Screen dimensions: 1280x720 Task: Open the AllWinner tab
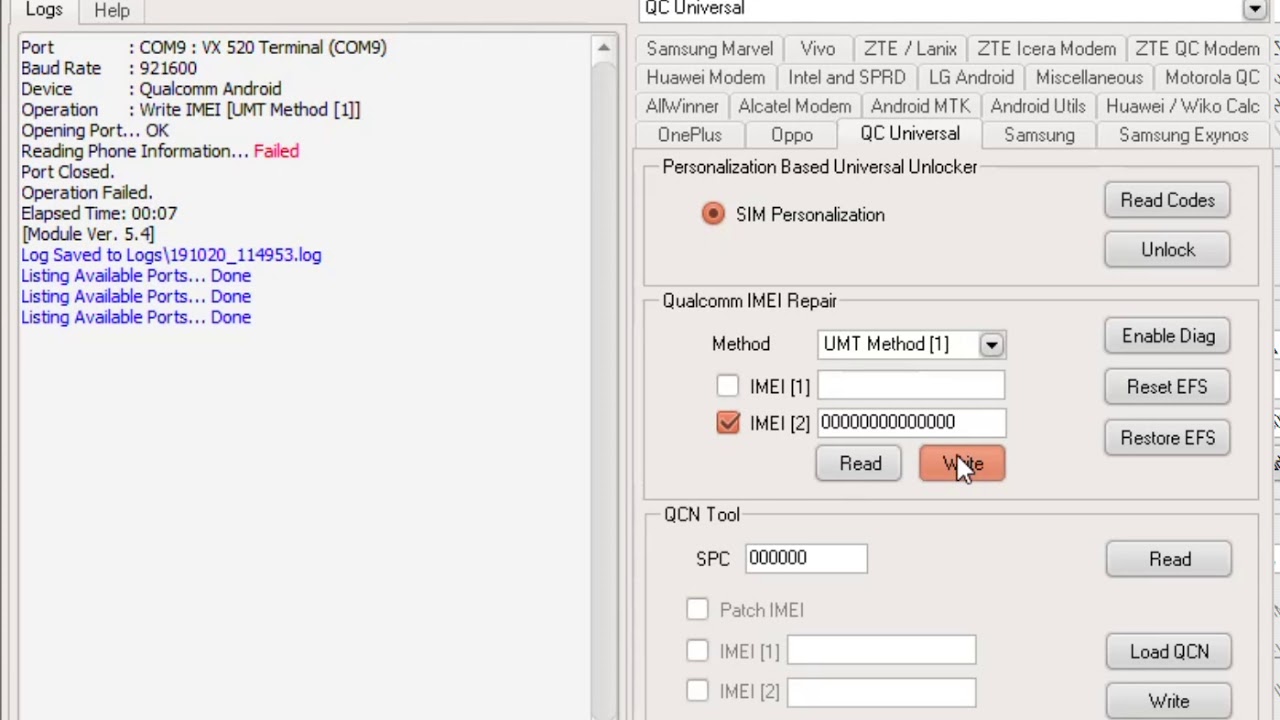tap(682, 106)
